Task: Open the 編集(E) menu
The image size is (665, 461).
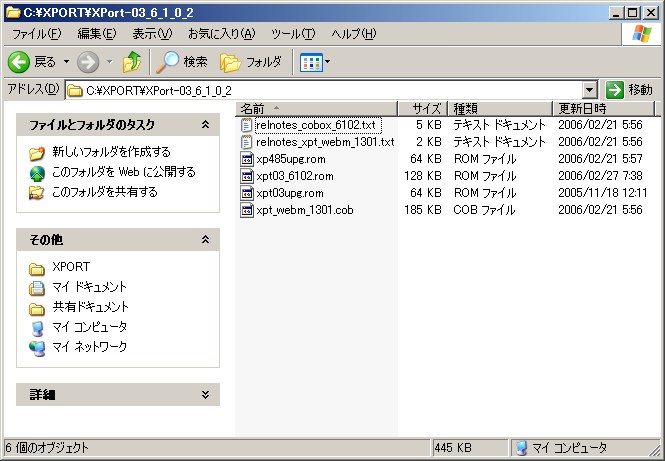Action: tap(97, 34)
